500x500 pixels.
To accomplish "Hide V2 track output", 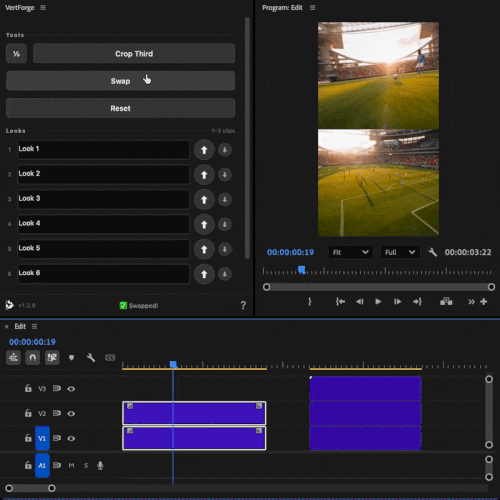I will 71,414.
